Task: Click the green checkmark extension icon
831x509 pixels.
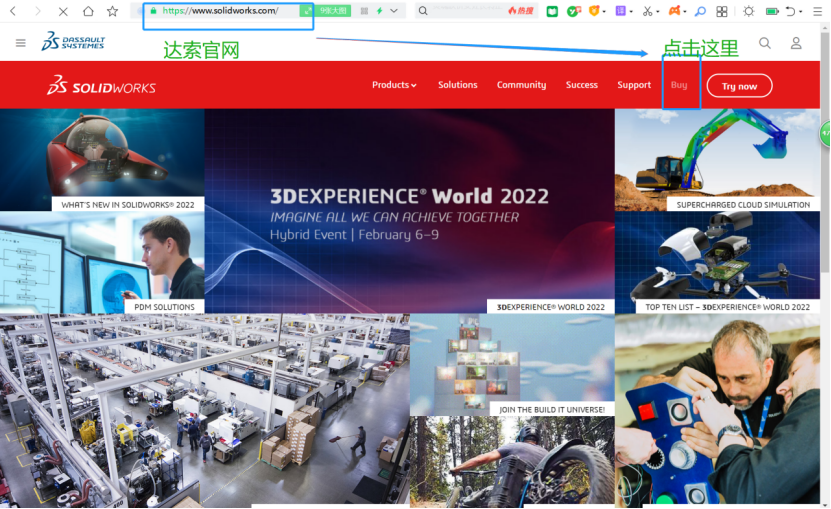Action: coord(573,11)
